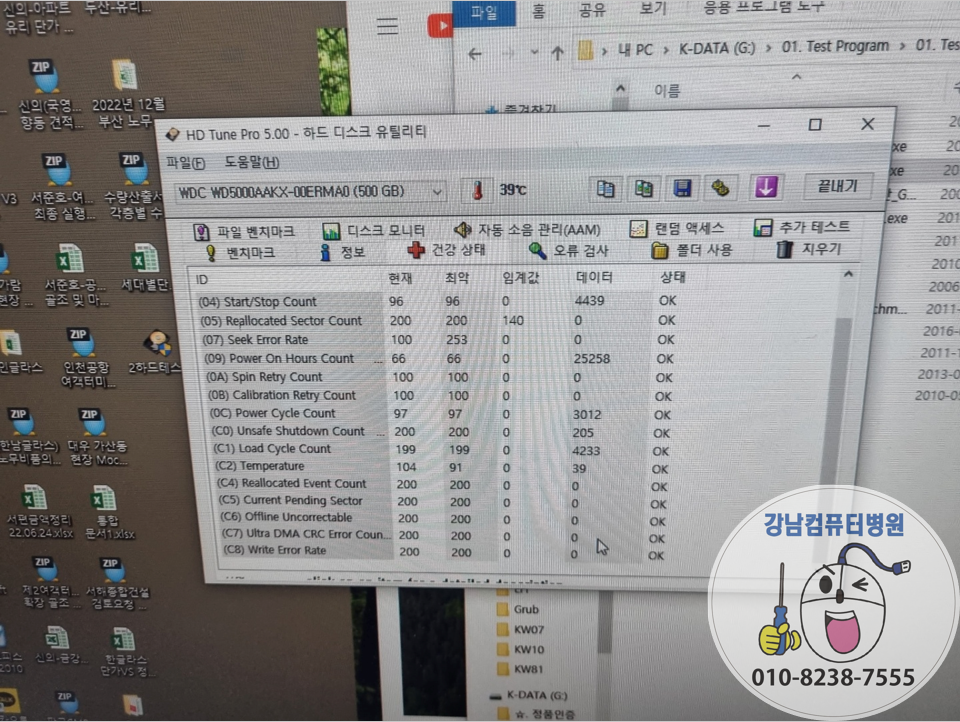
Task: Open the 오류 검사 tab
Action: point(569,250)
